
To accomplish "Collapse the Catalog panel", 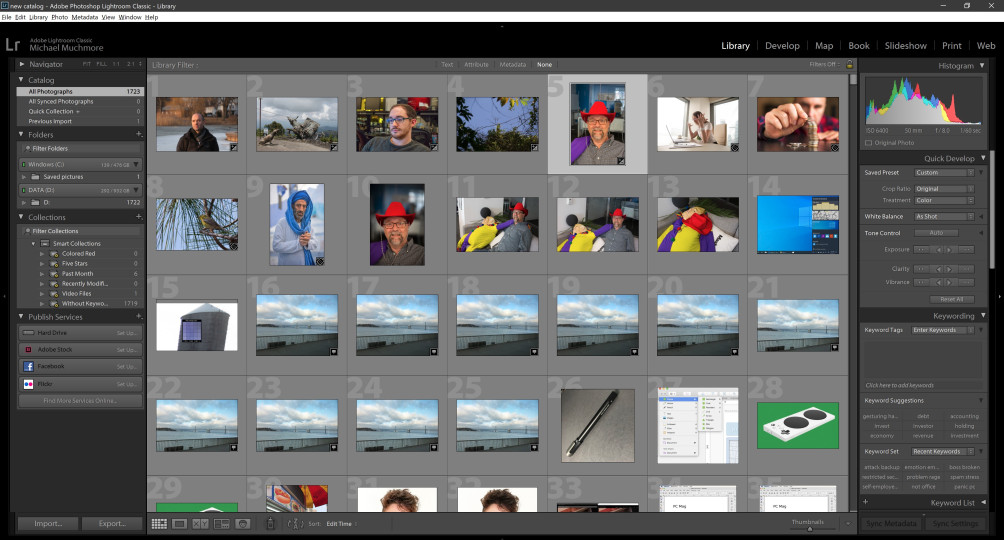I will coord(21,80).
